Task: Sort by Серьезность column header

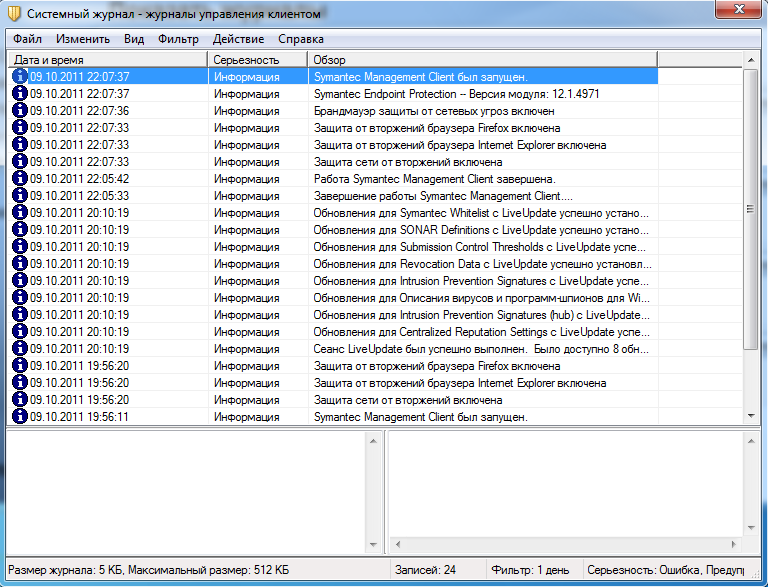Action: [258, 60]
